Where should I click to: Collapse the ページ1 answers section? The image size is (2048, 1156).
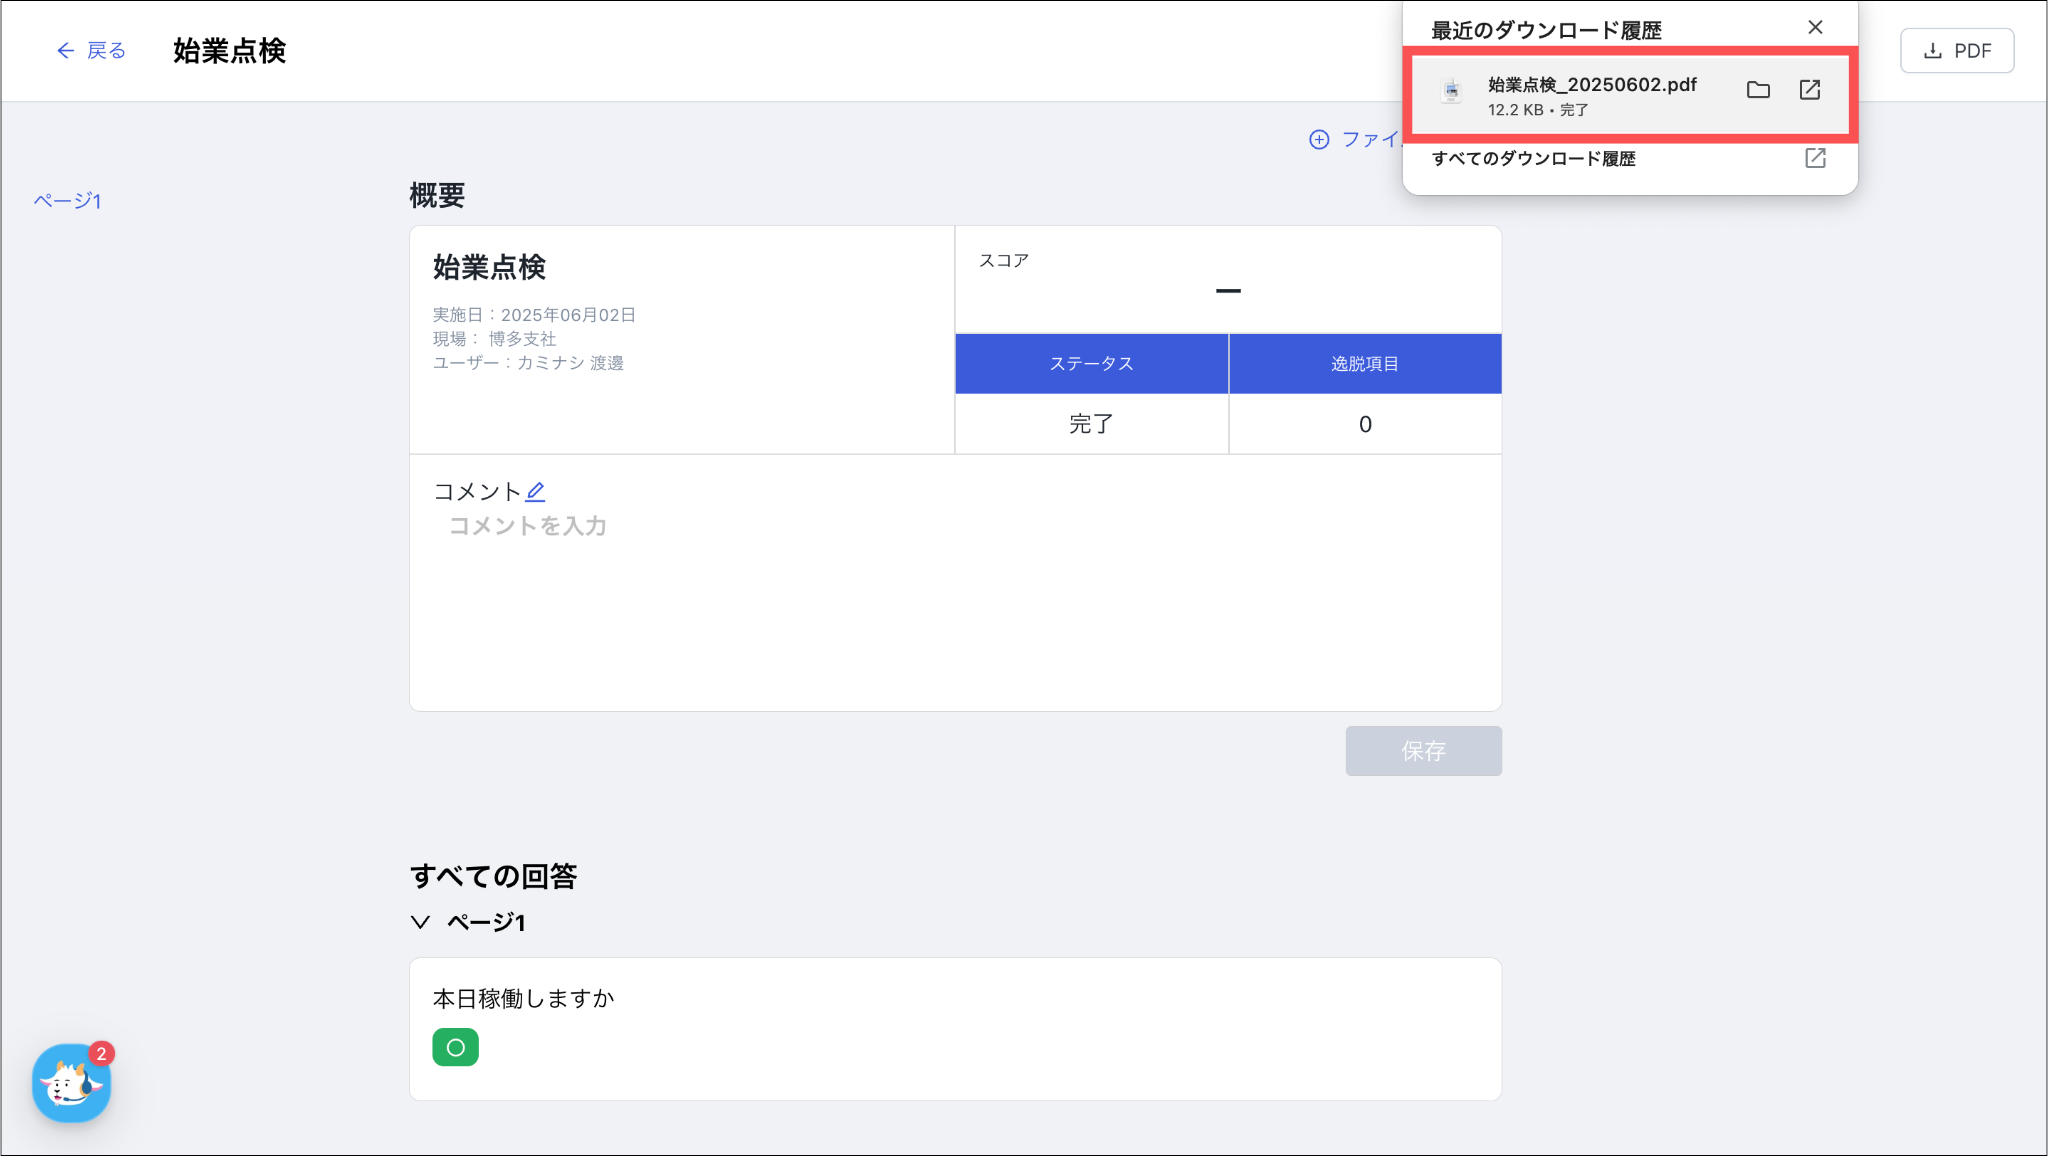click(420, 922)
